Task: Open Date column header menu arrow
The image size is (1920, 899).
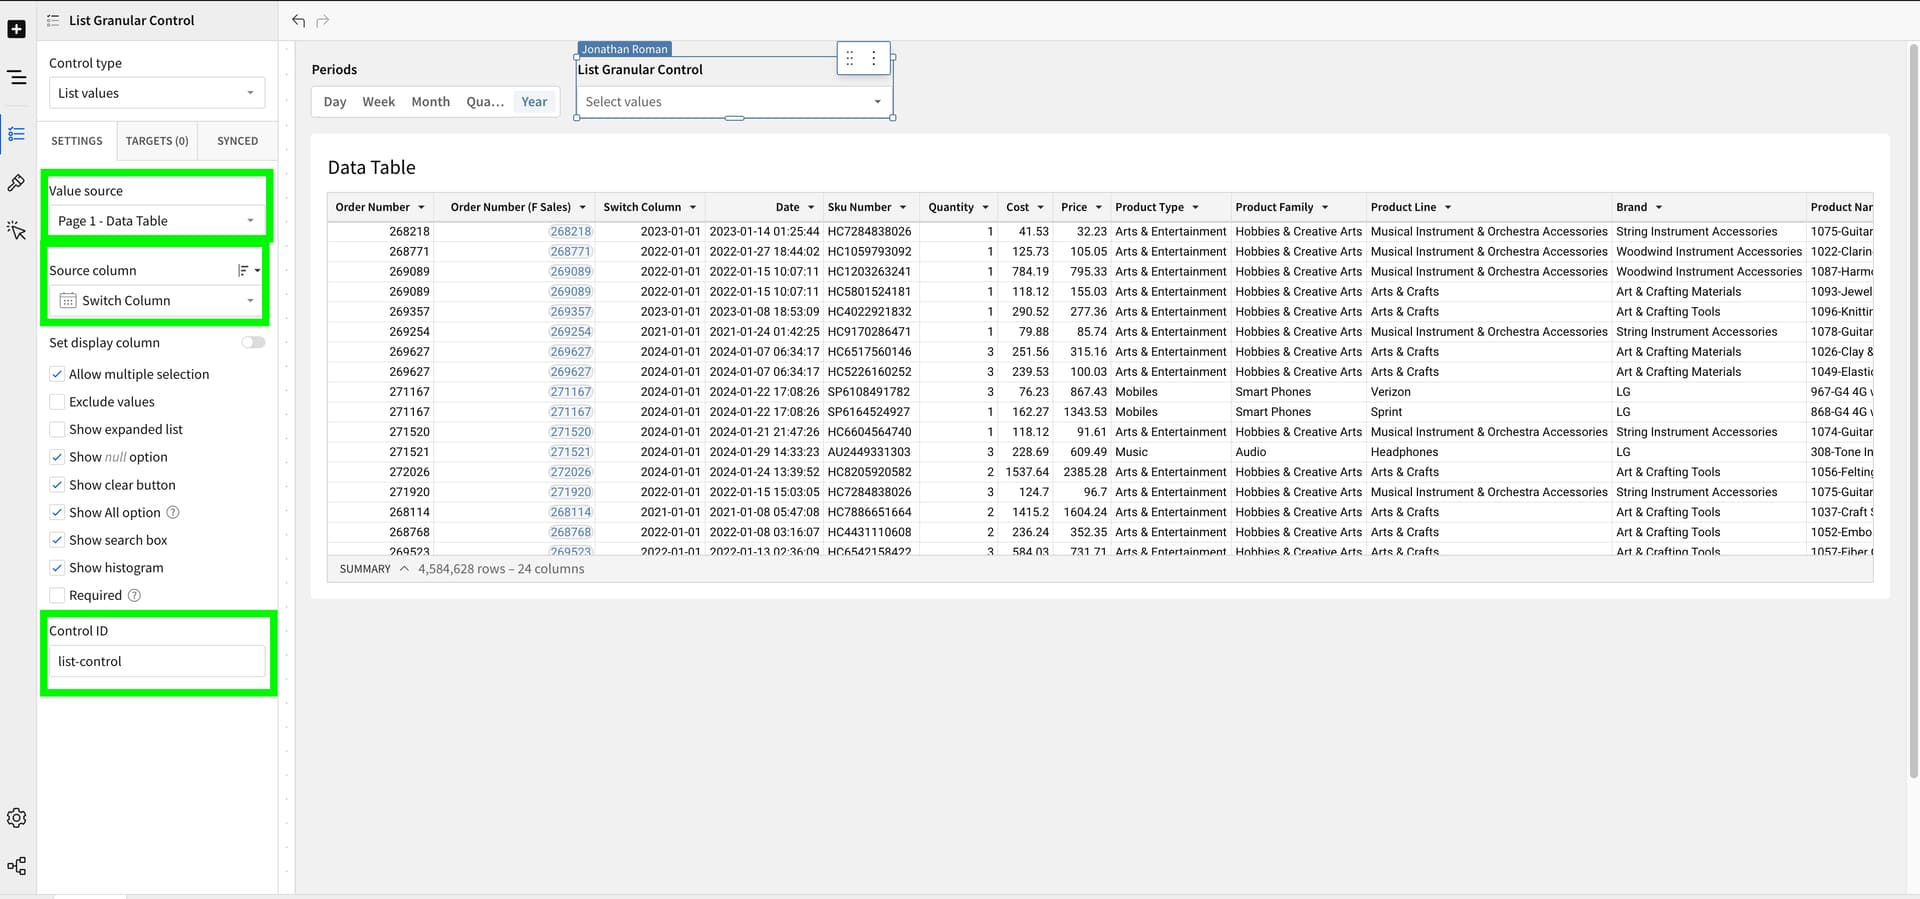Action: coord(811,207)
